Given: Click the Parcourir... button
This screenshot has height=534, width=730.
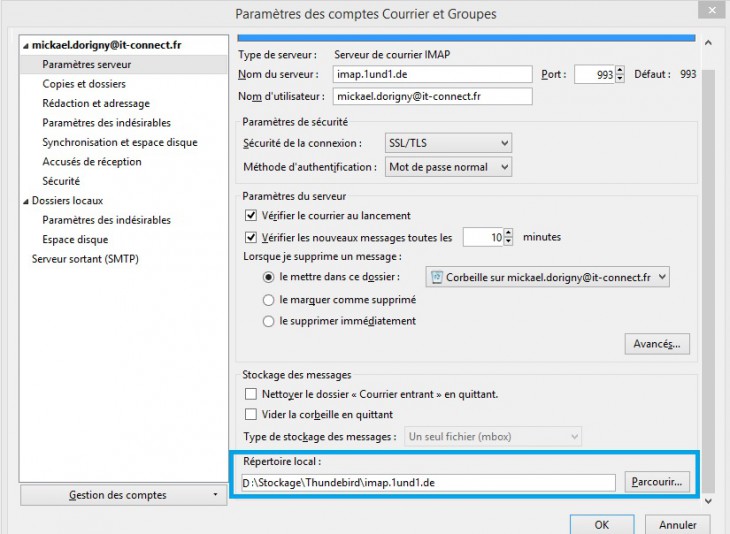Looking at the screenshot, I should pos(657,482).
